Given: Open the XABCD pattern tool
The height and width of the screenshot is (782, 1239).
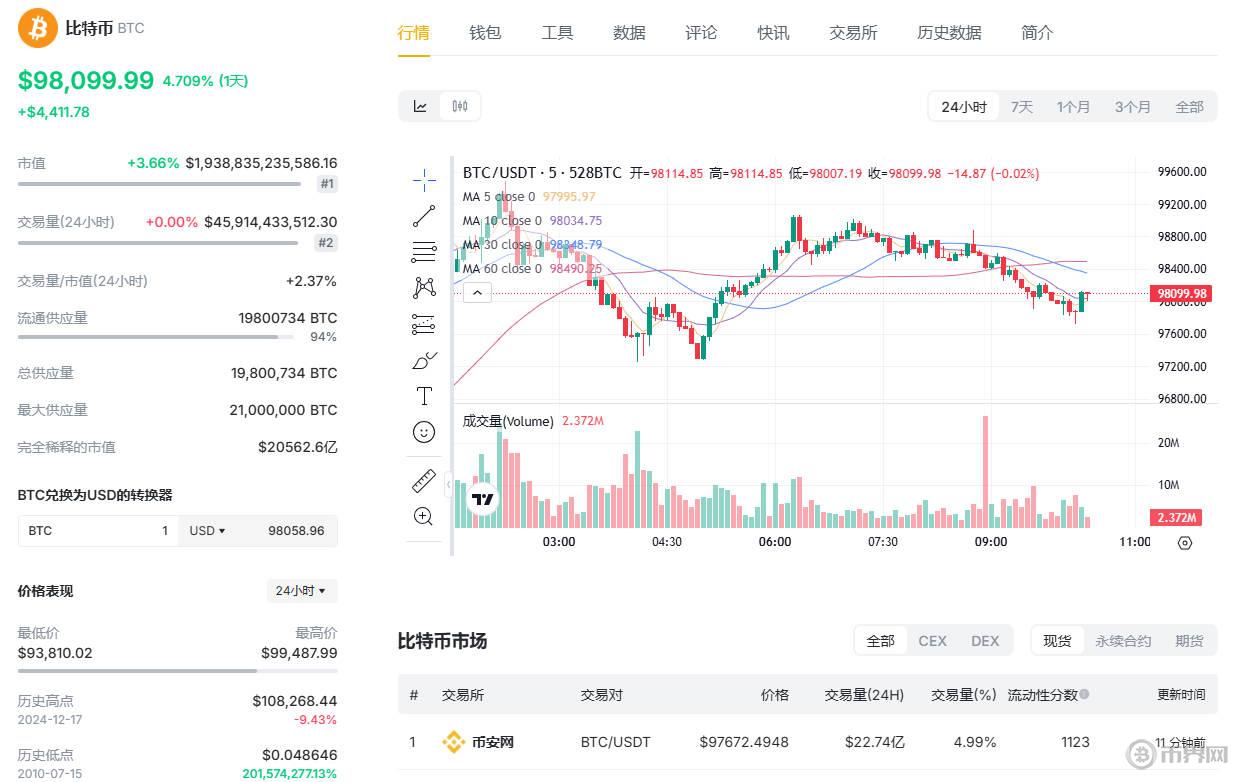Looking at the screenshot, I should pos(423,287).
